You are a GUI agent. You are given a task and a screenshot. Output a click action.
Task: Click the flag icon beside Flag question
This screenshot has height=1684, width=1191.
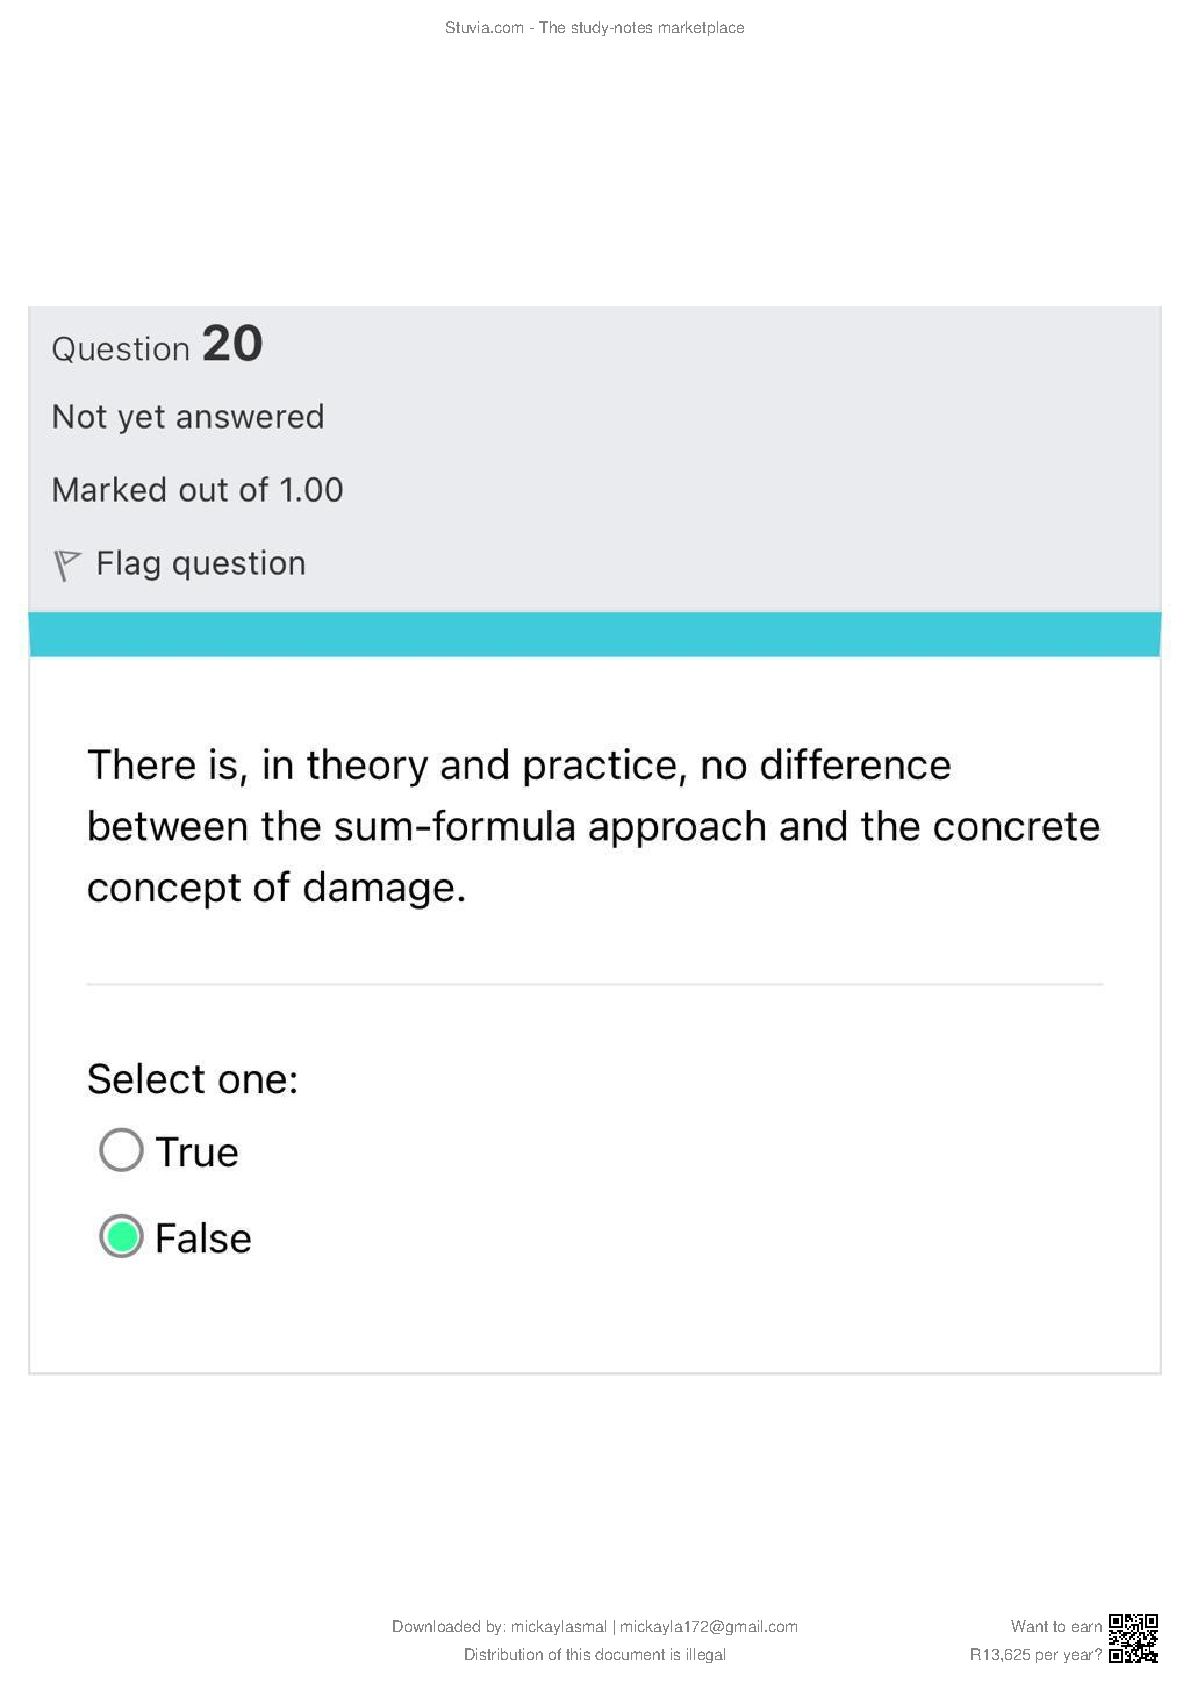click(66, 565)
